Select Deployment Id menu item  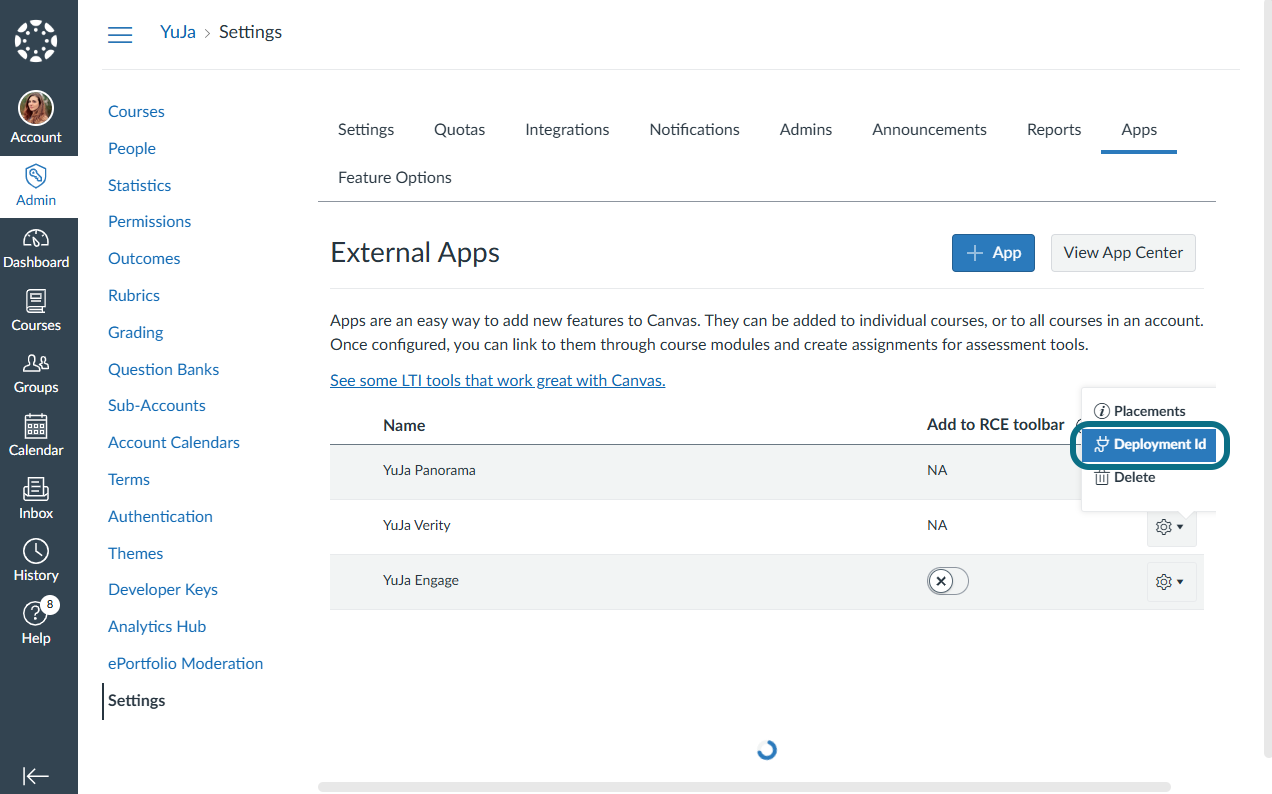pos(1149,444)
